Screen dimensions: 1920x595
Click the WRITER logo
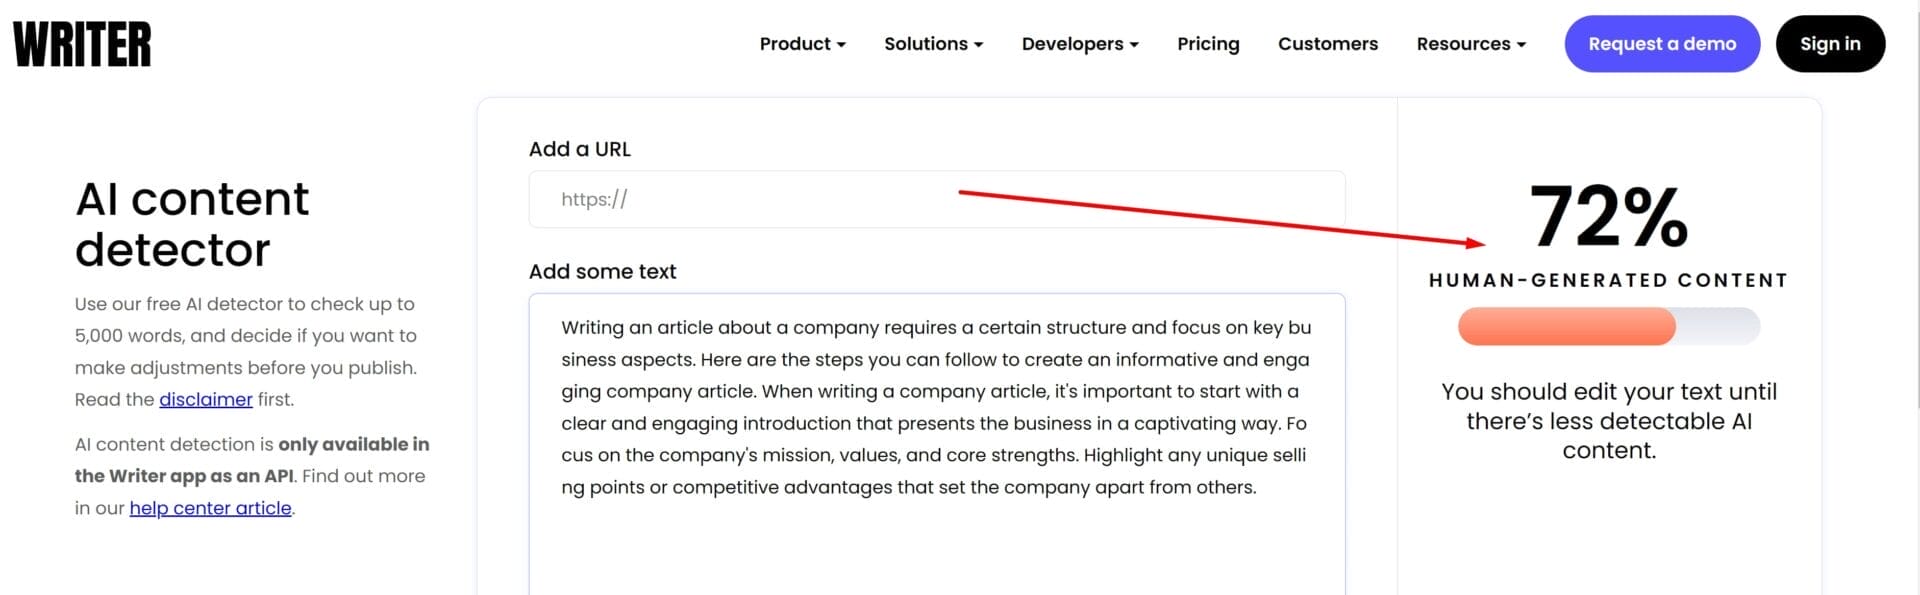tap(82, 45)
